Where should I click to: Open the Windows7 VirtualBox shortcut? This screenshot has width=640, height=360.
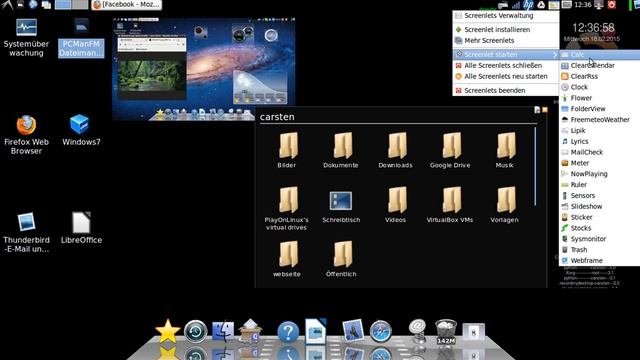[81, 131]
